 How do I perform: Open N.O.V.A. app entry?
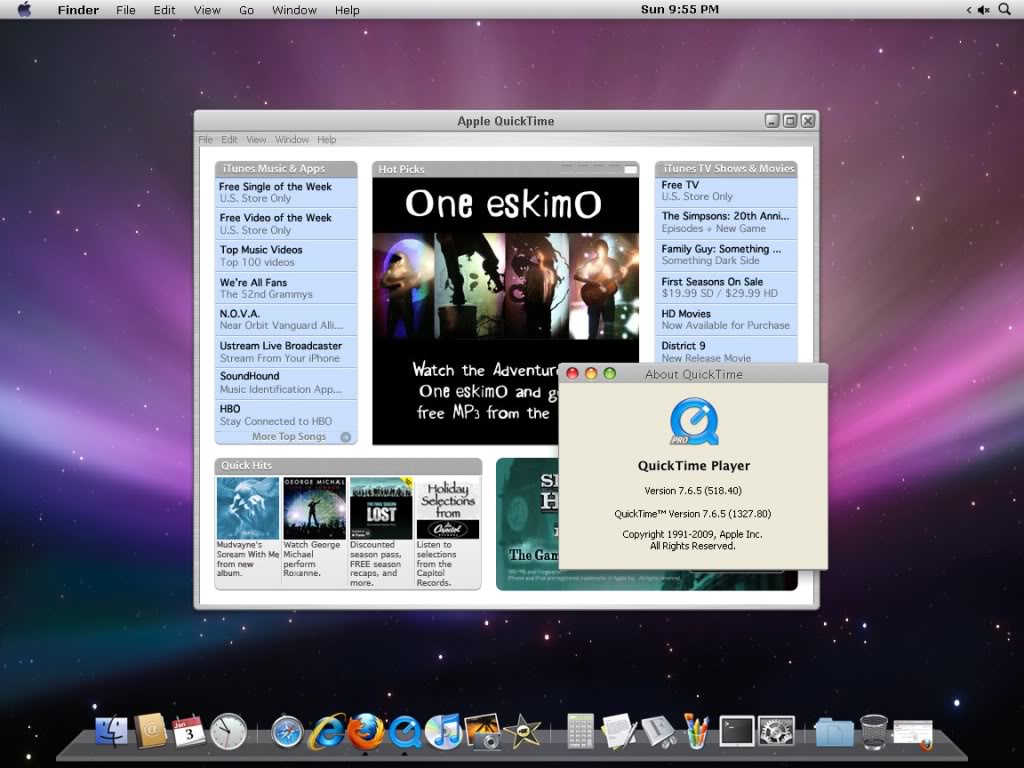coord(286,319)
